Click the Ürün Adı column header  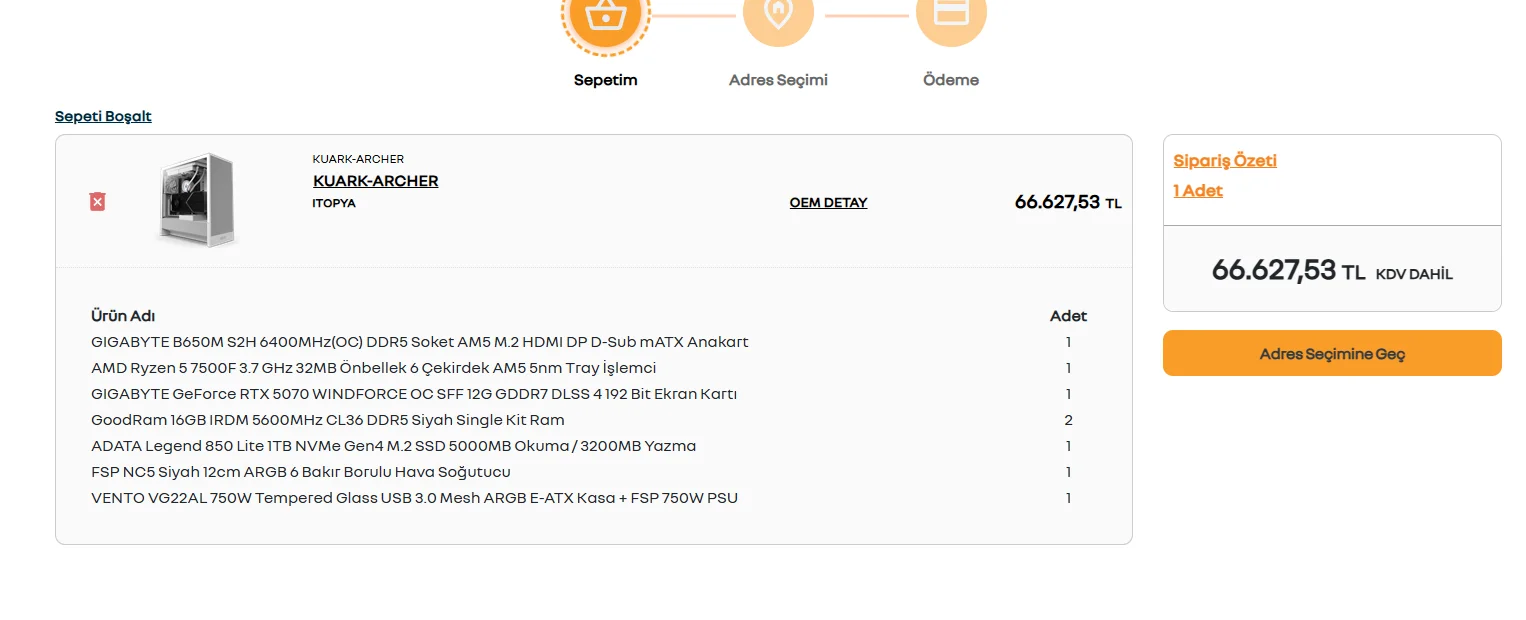(123, 316)
